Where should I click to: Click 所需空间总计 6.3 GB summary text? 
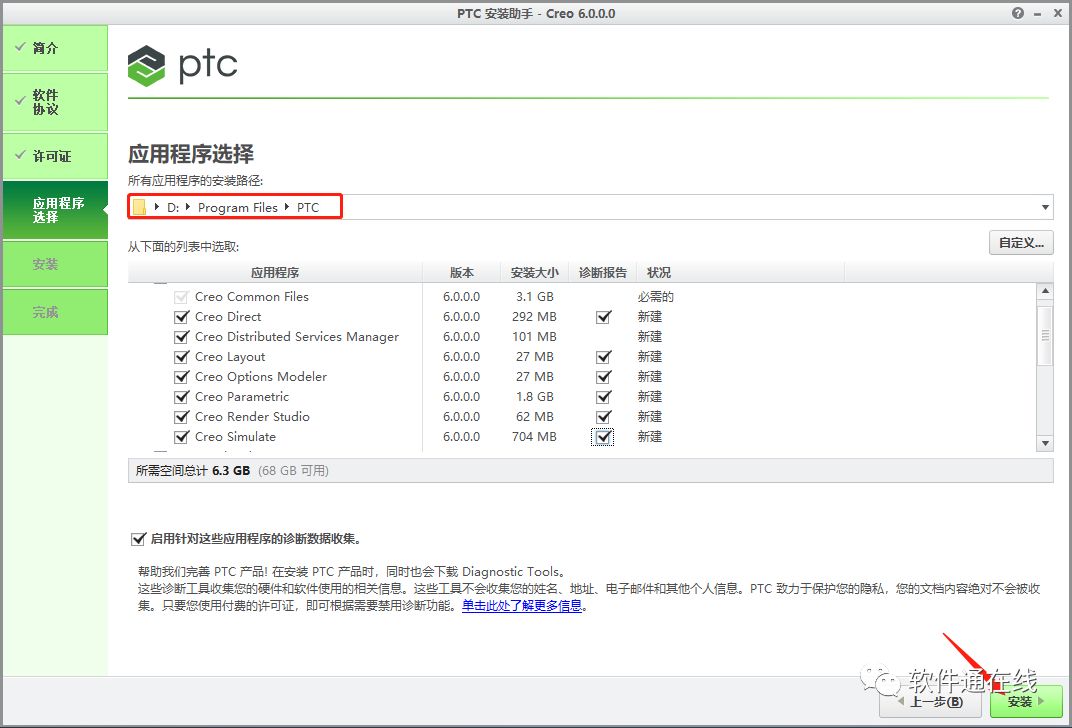(x=193, y=471)
